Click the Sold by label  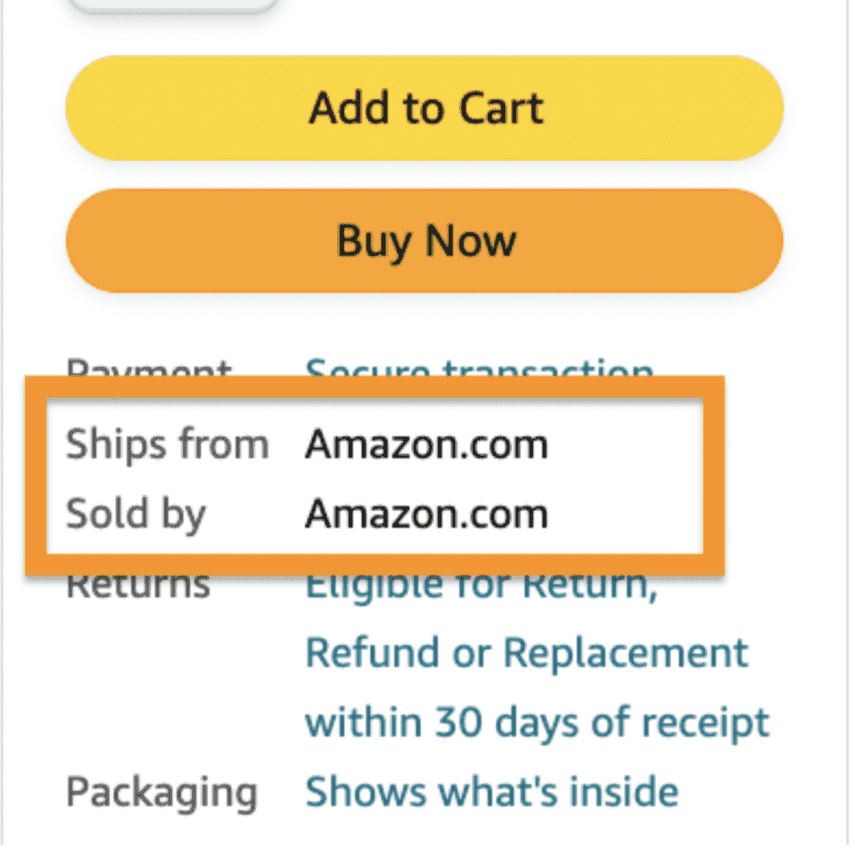click(136, 514)
